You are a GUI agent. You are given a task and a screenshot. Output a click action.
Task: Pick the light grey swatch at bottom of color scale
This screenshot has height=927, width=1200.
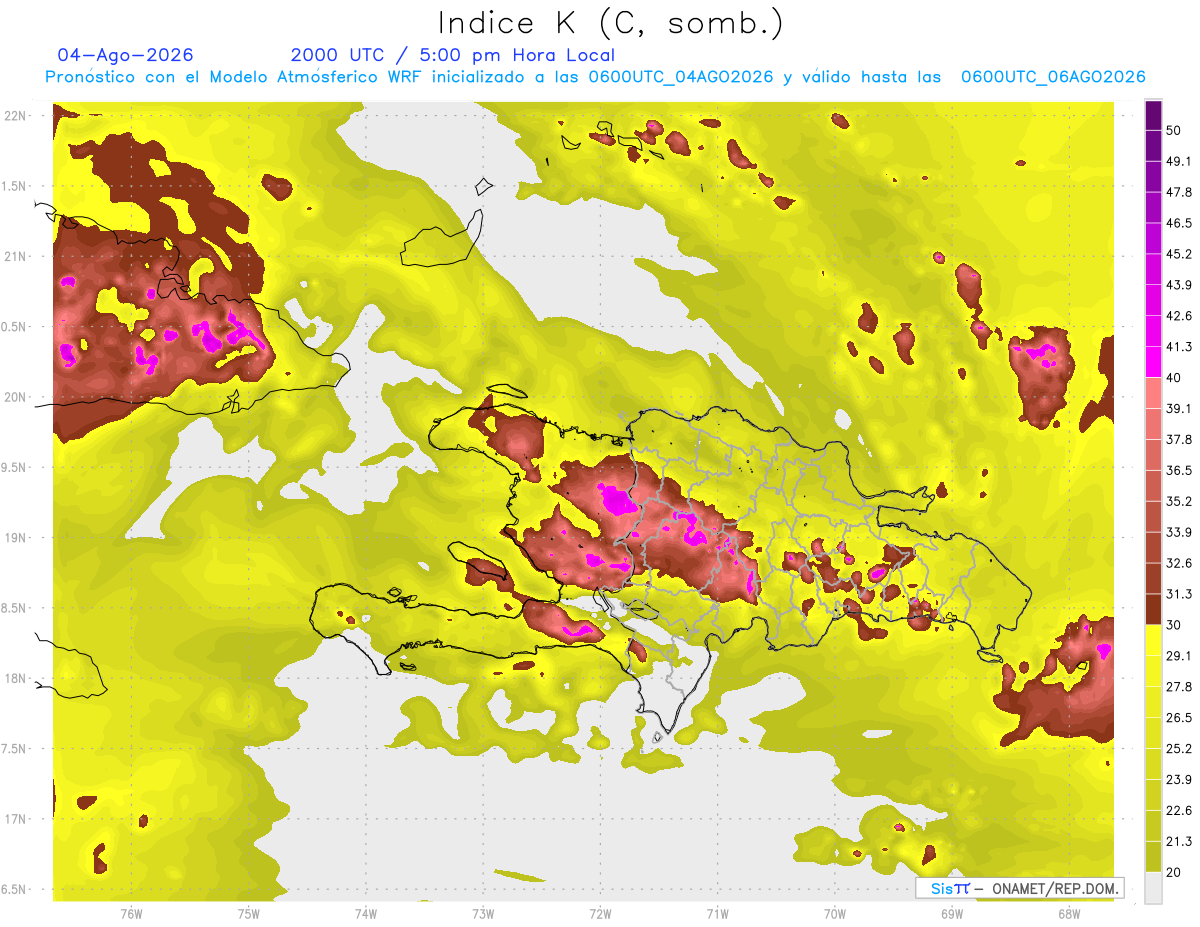(x=1153, y=888)
